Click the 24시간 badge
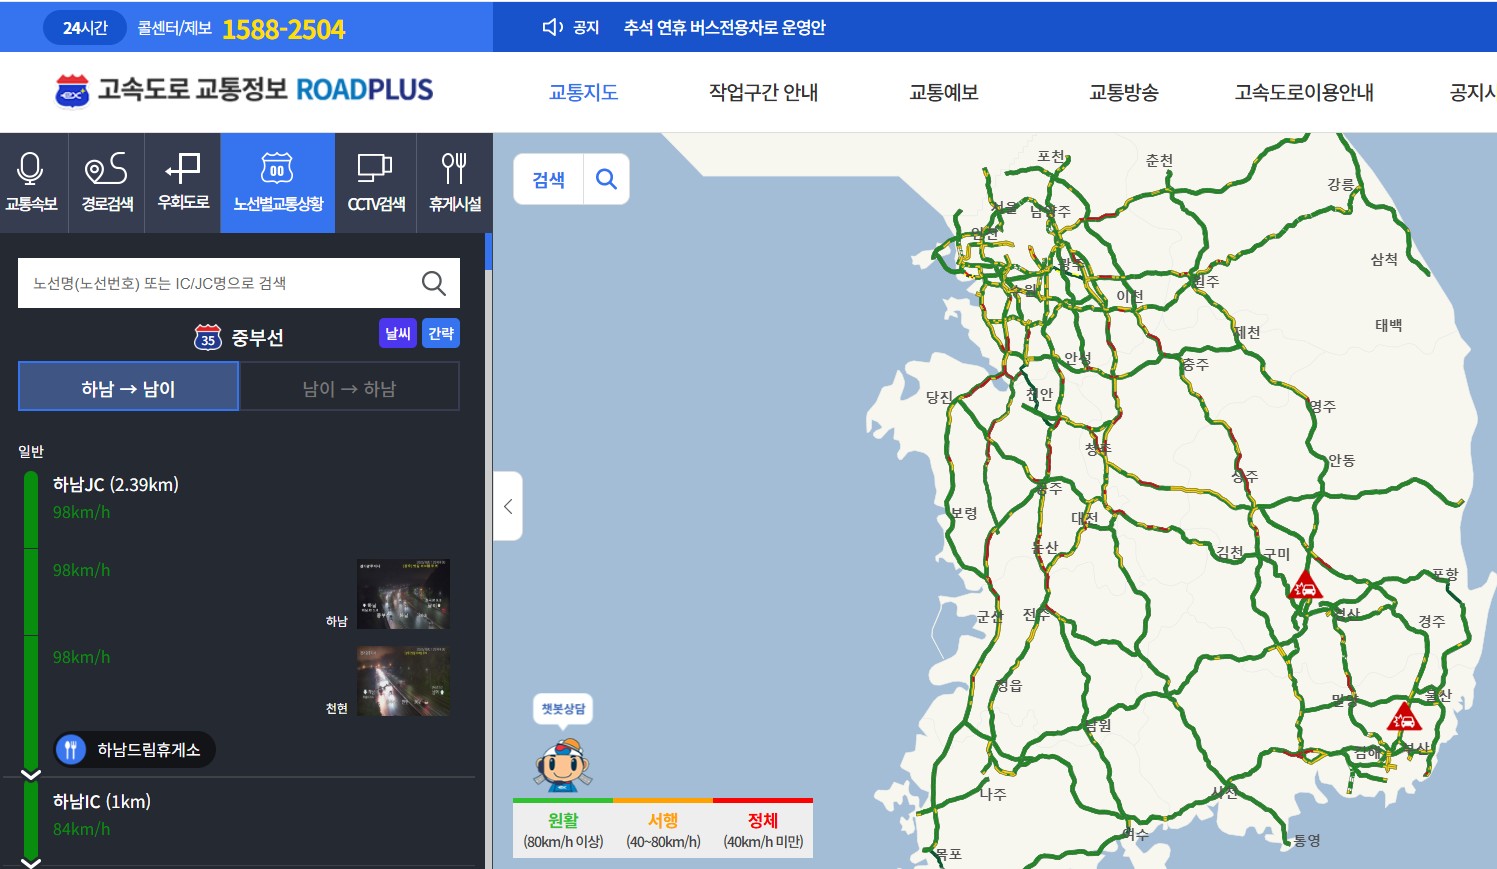The image size is (1497, 869). [x=85, y=28]
